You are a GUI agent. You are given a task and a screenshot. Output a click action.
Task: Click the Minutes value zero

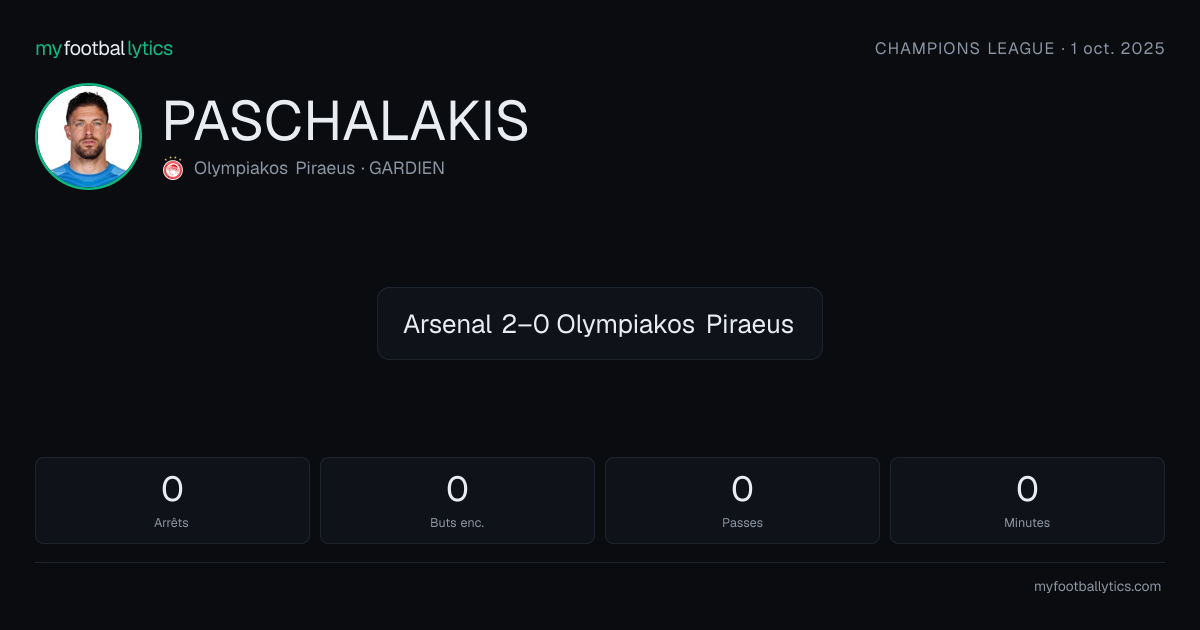[1027, 489]
